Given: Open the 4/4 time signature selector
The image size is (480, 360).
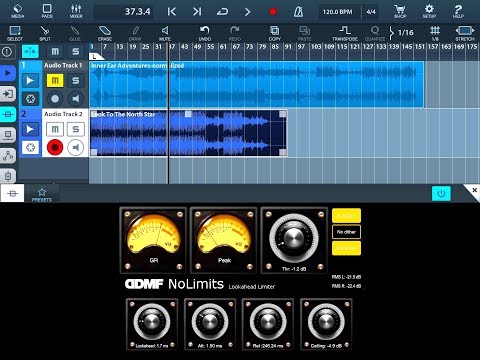Looking at the screenshot, I should pos(371,12).
